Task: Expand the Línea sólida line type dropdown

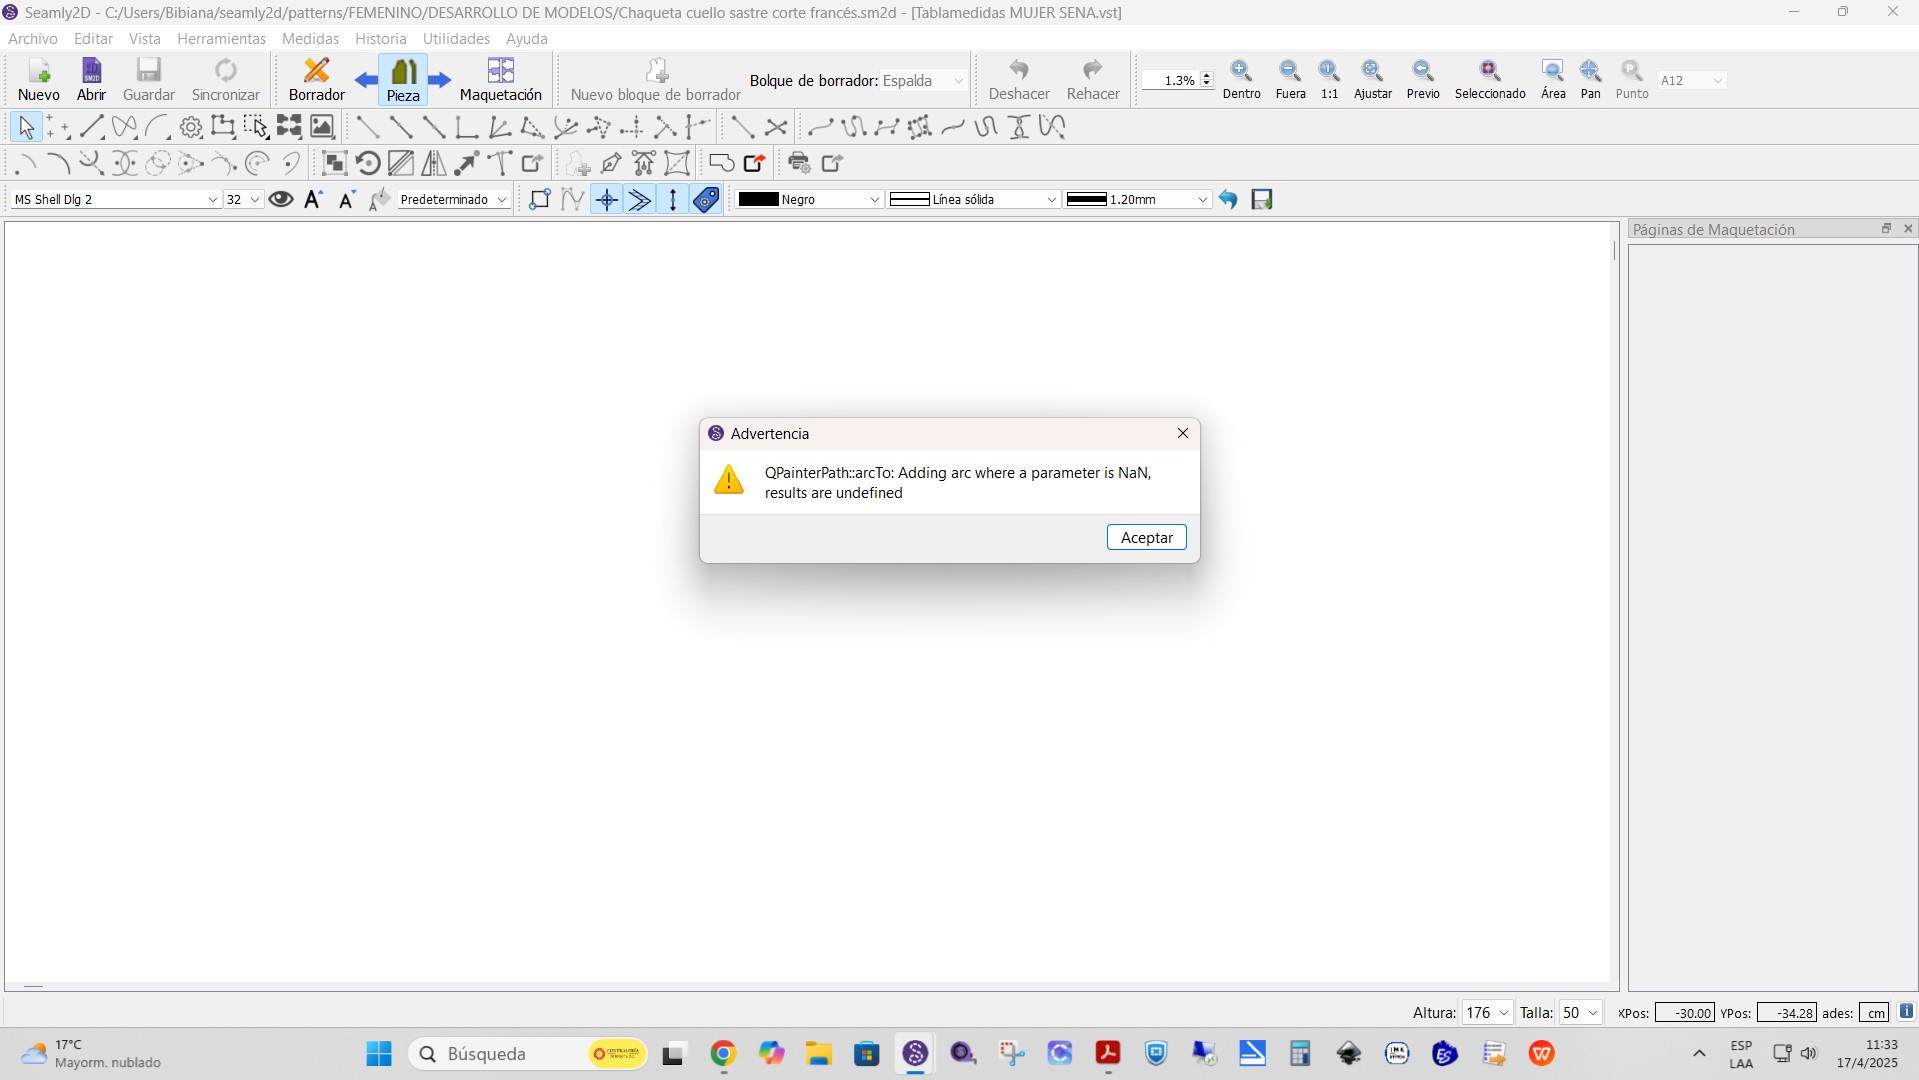Action: tap(973, 199)
